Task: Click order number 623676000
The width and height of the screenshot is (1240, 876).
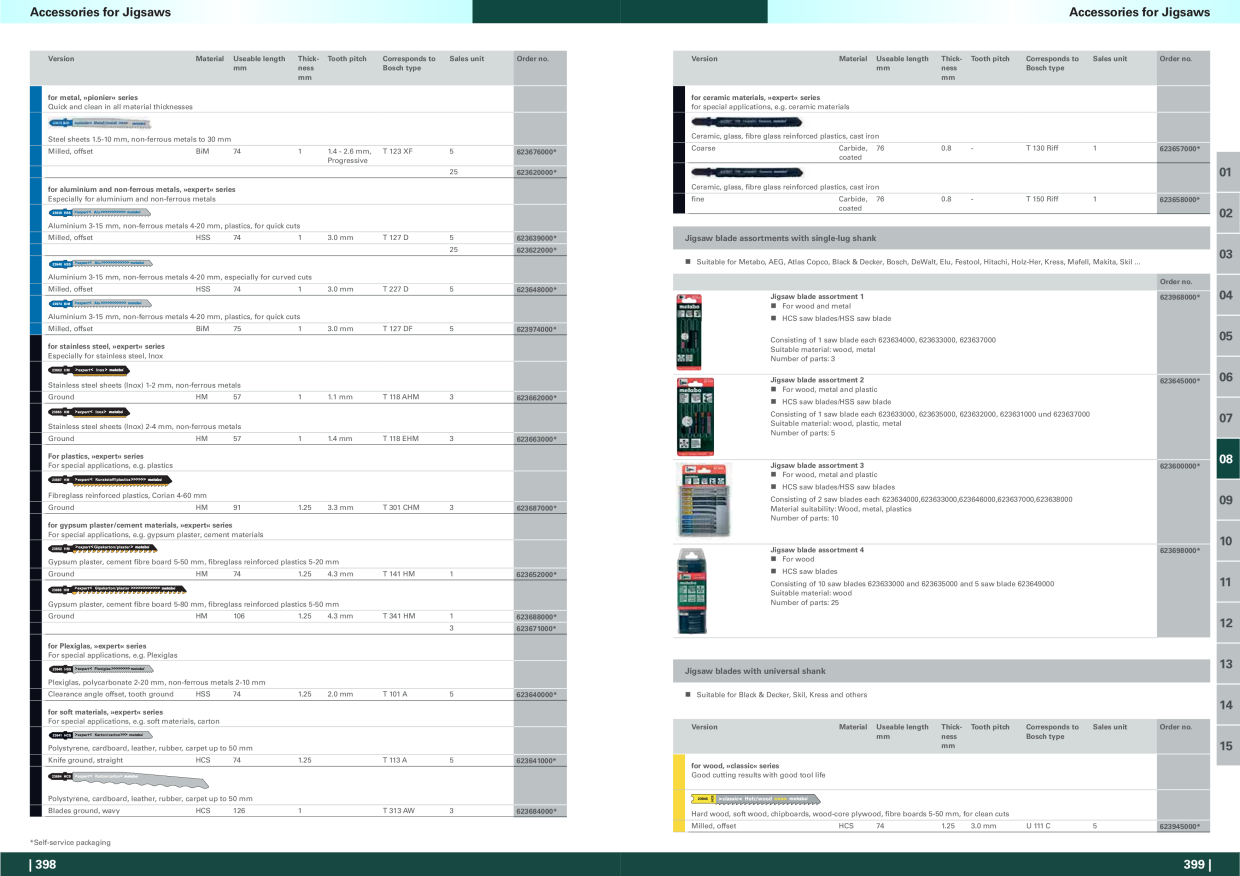Action: (536, 151)
